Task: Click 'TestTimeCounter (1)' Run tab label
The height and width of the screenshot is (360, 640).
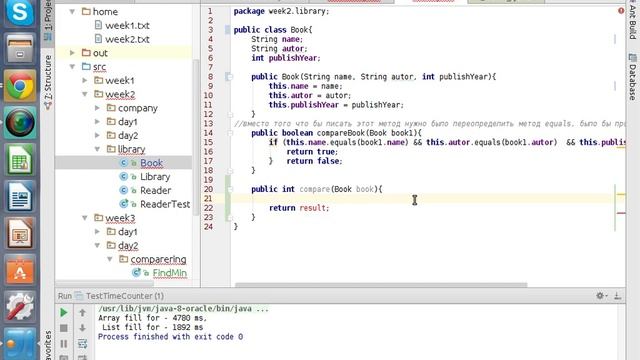Action: 124,296
